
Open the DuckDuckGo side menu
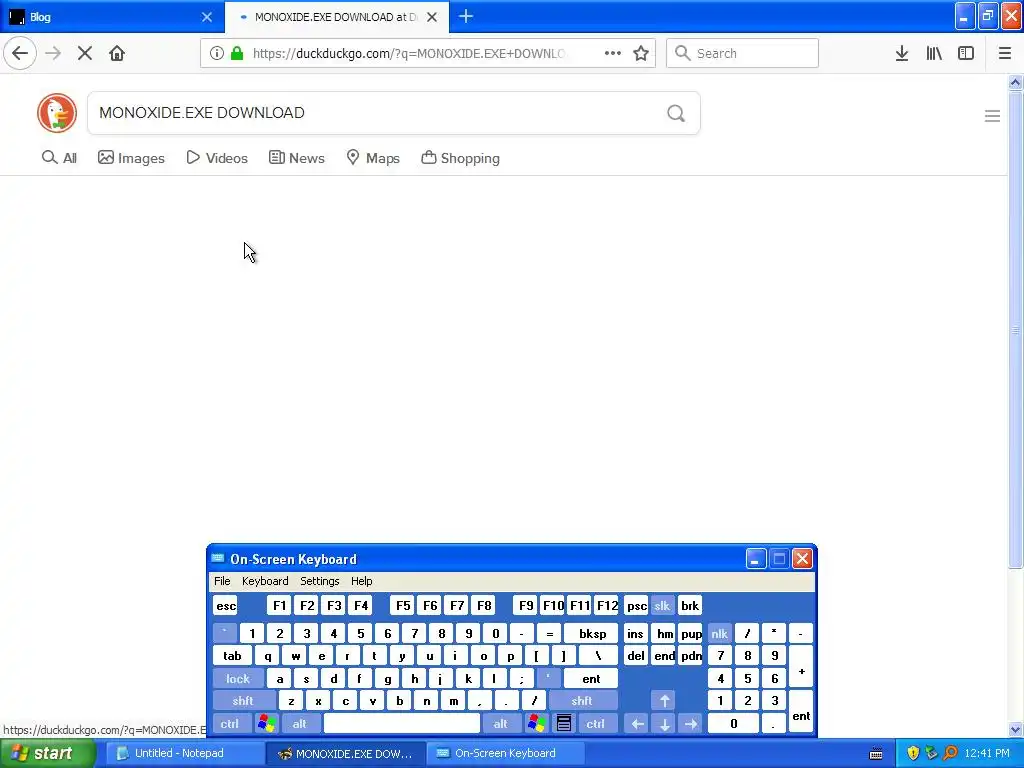coord(992,116)
